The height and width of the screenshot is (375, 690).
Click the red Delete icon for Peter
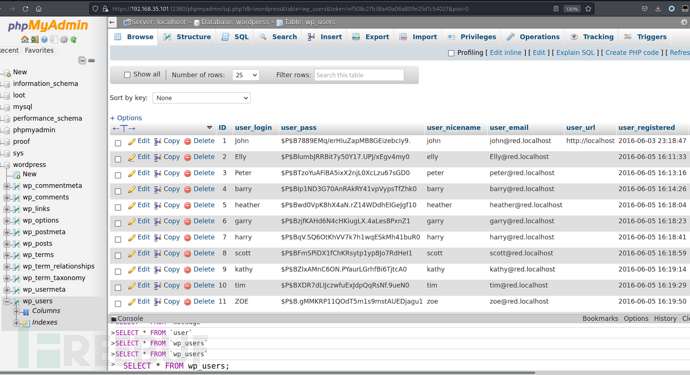187,173
